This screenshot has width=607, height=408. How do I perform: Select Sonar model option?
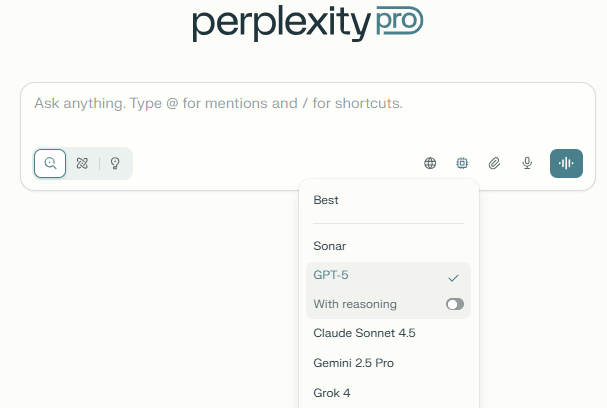tap(330, 246)
